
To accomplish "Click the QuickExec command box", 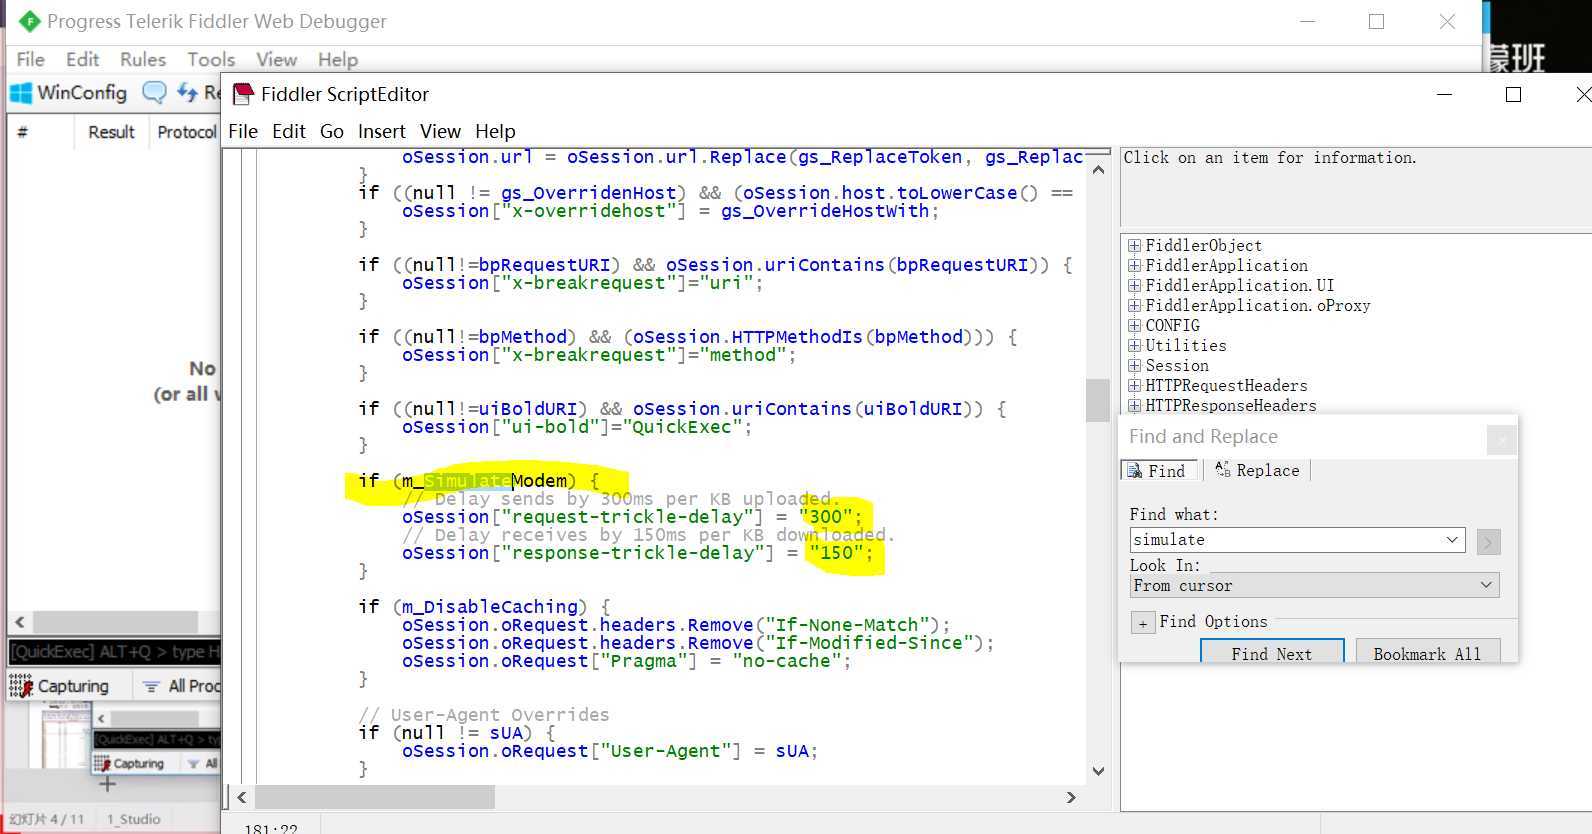I will [x=115, y=652].
